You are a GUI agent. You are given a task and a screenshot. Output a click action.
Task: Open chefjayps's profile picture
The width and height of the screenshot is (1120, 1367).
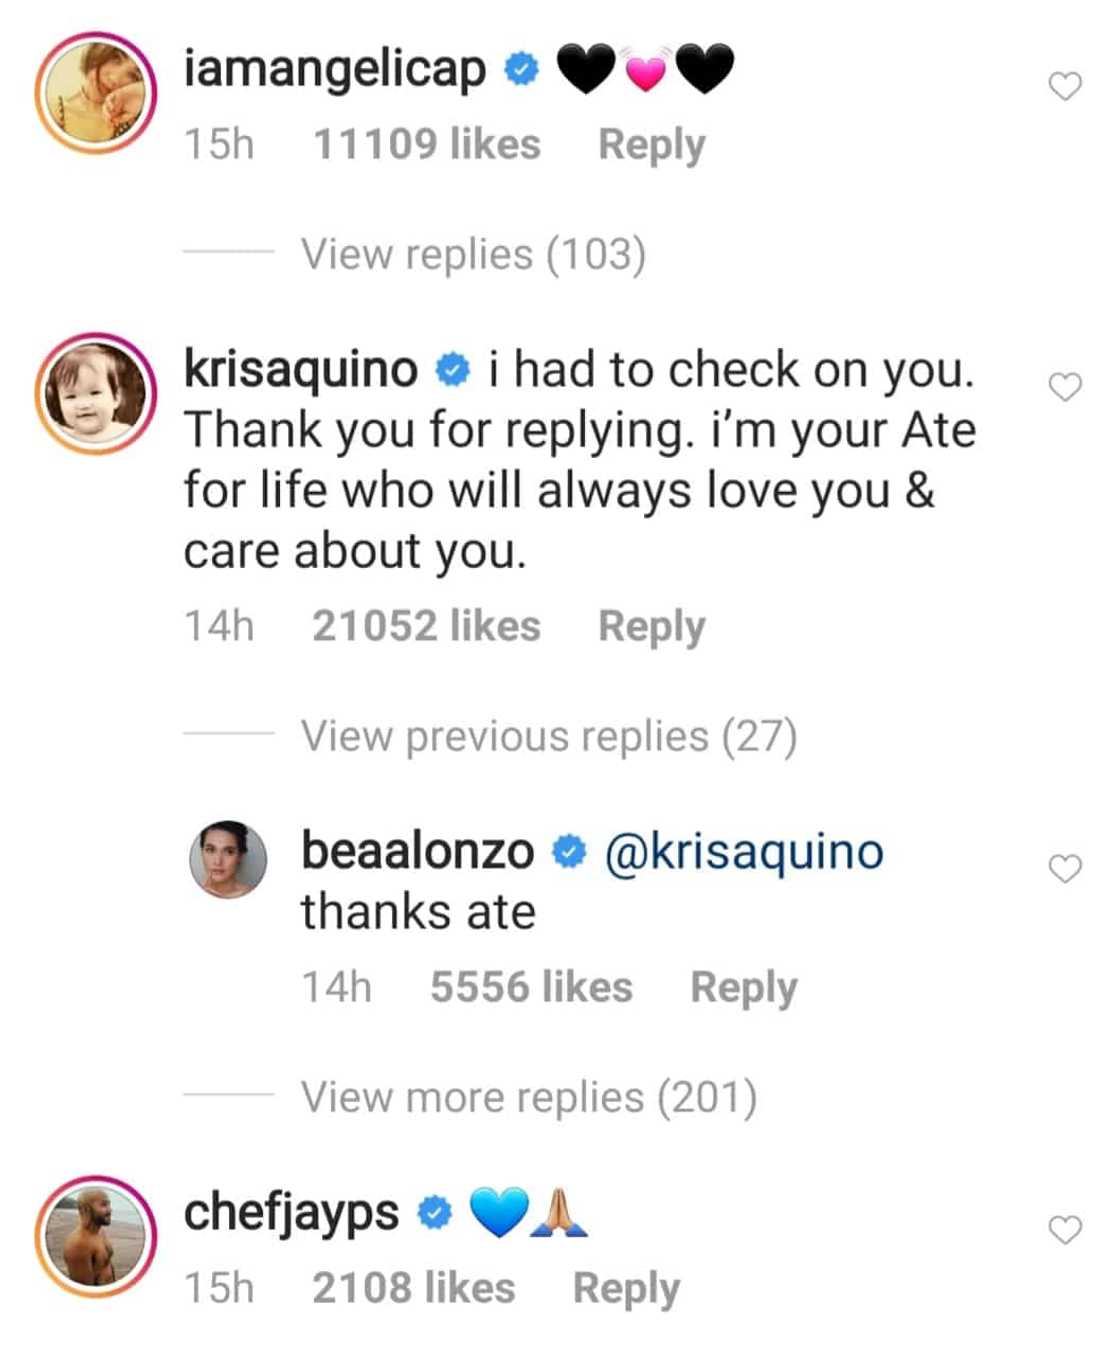(96, 1236)
